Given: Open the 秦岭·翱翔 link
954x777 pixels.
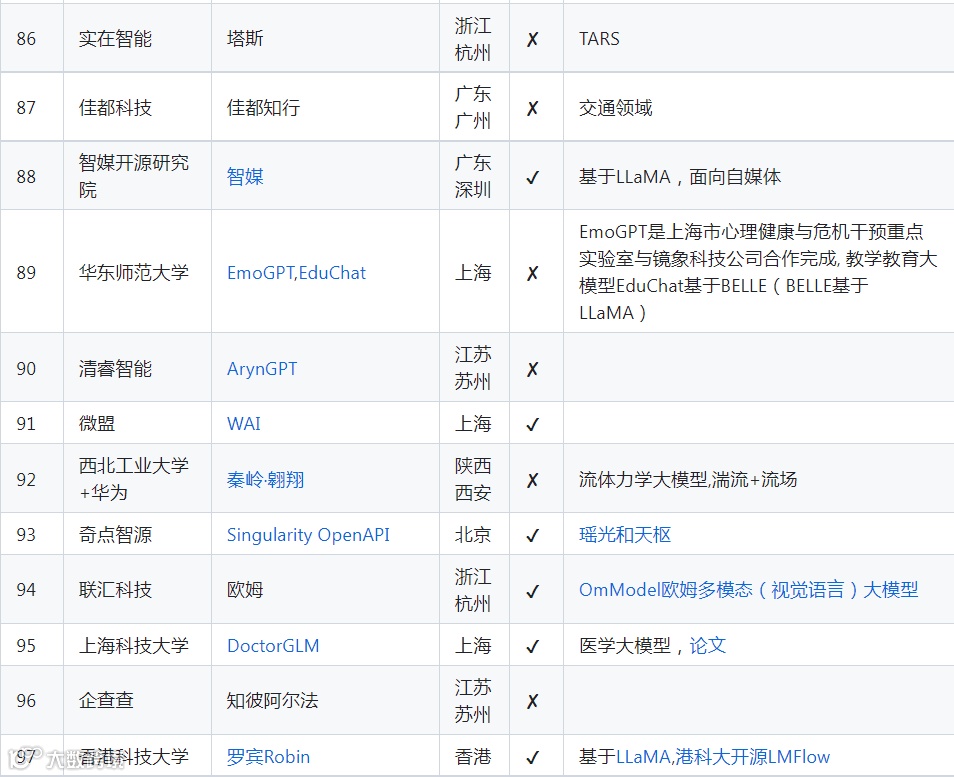Looking at the screenshot, I should [x=265, y=479].
